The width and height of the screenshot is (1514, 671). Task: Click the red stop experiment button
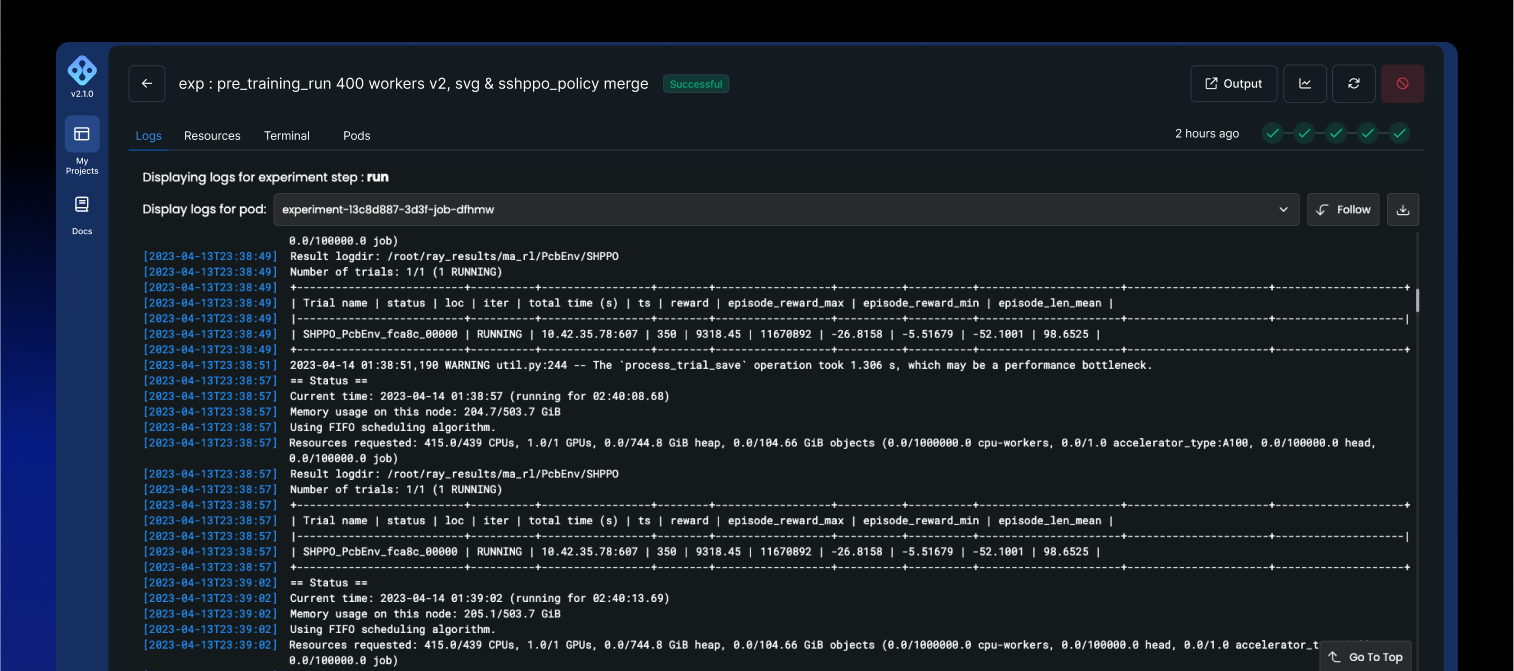[1402, 84]
